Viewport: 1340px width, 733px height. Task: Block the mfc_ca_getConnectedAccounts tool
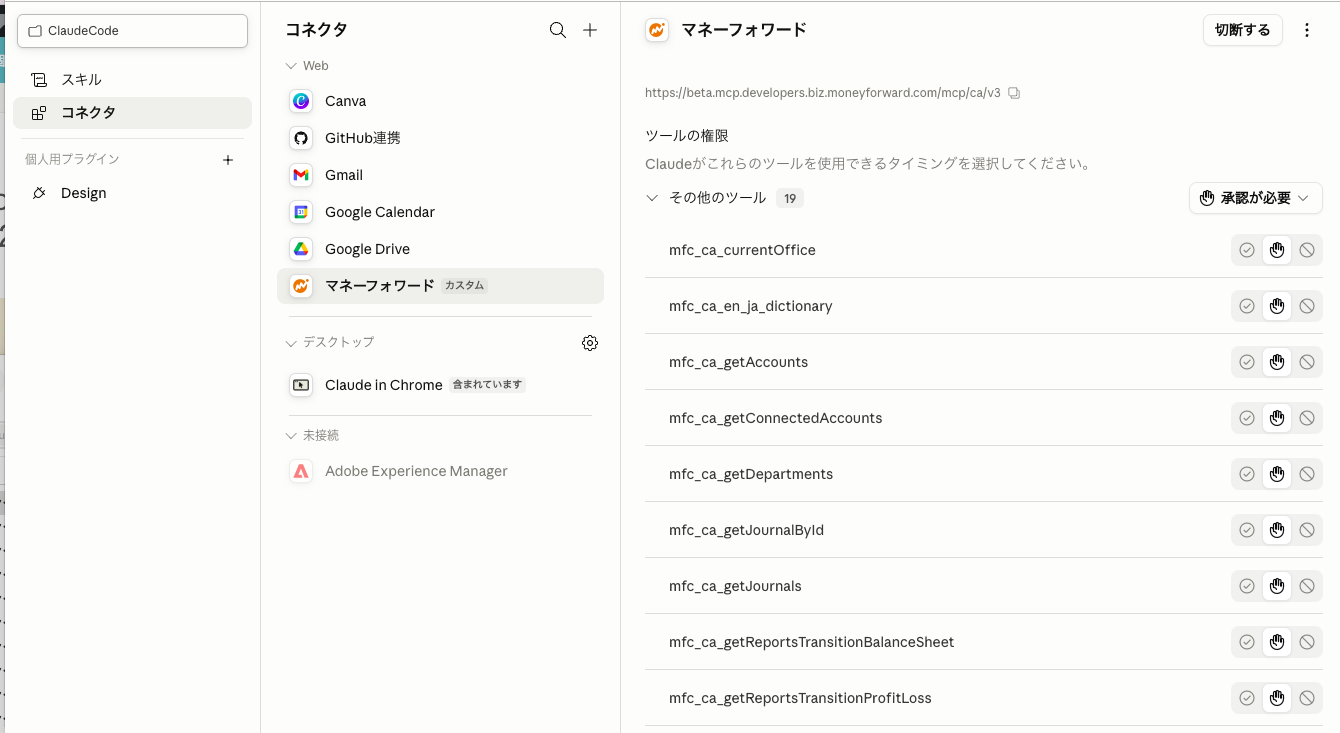1307,418
